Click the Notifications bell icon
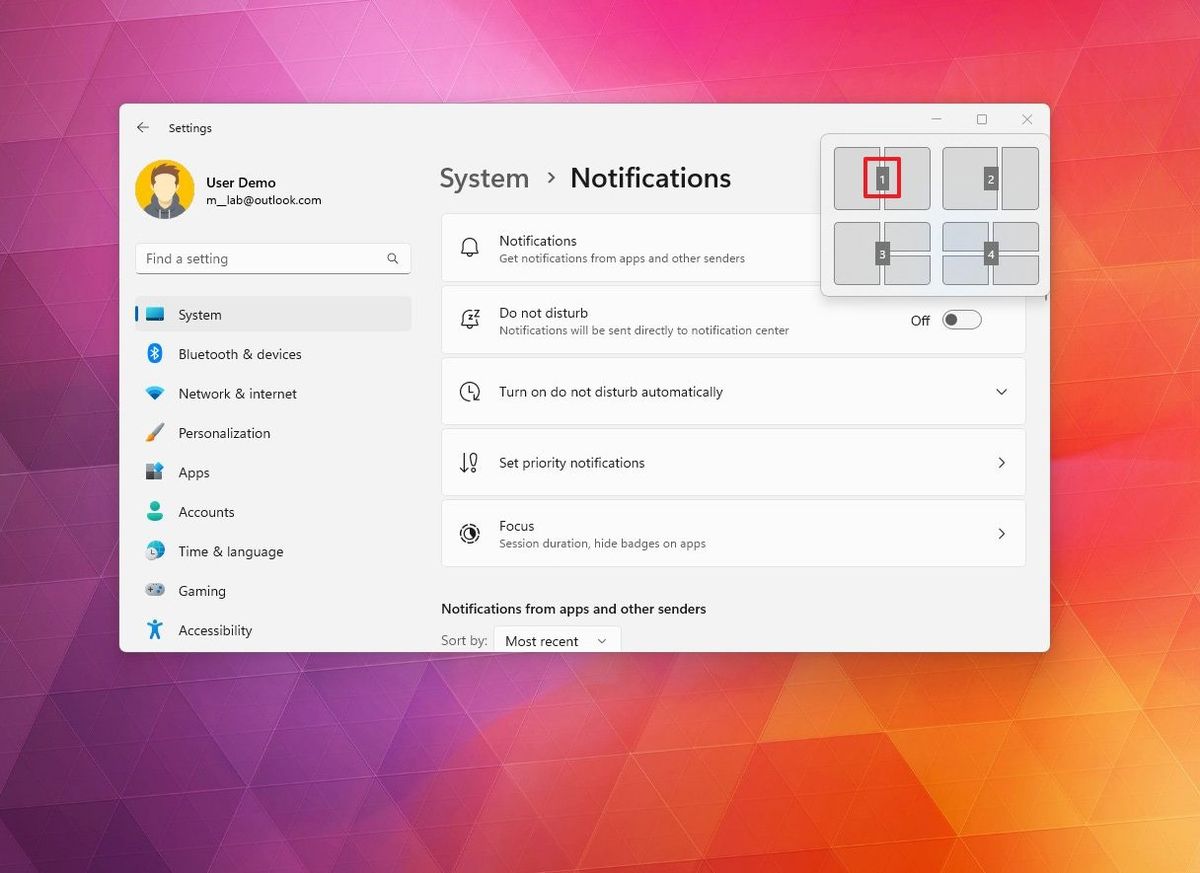 click(x=470, y=247)
